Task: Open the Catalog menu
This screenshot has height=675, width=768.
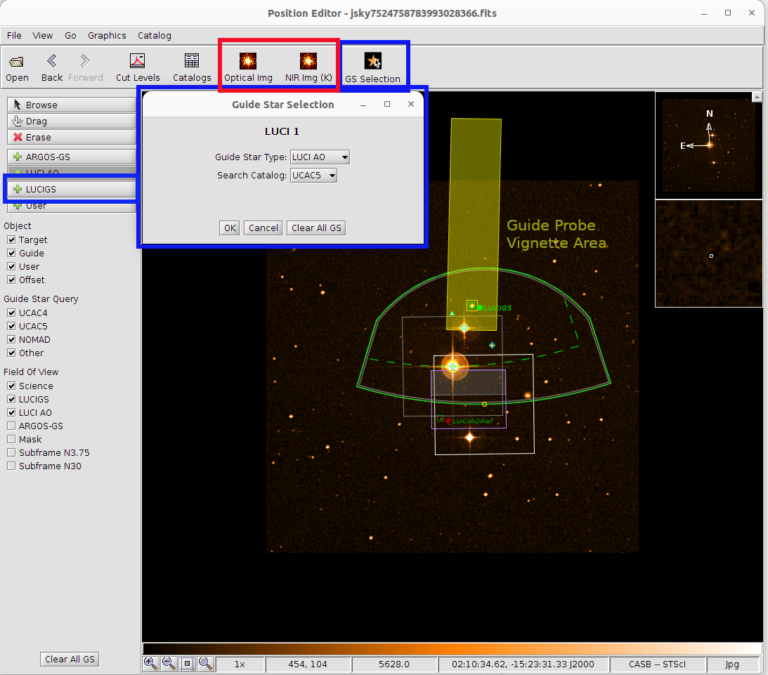Action: [154, 36]
